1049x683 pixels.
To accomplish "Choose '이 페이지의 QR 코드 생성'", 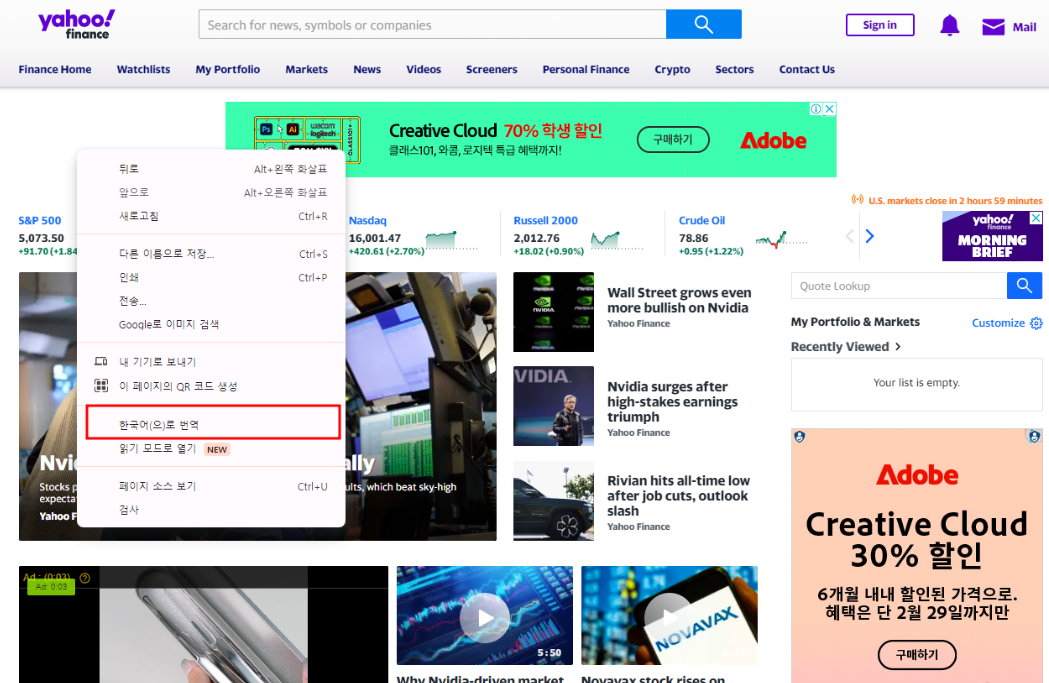I will [211, 386].
